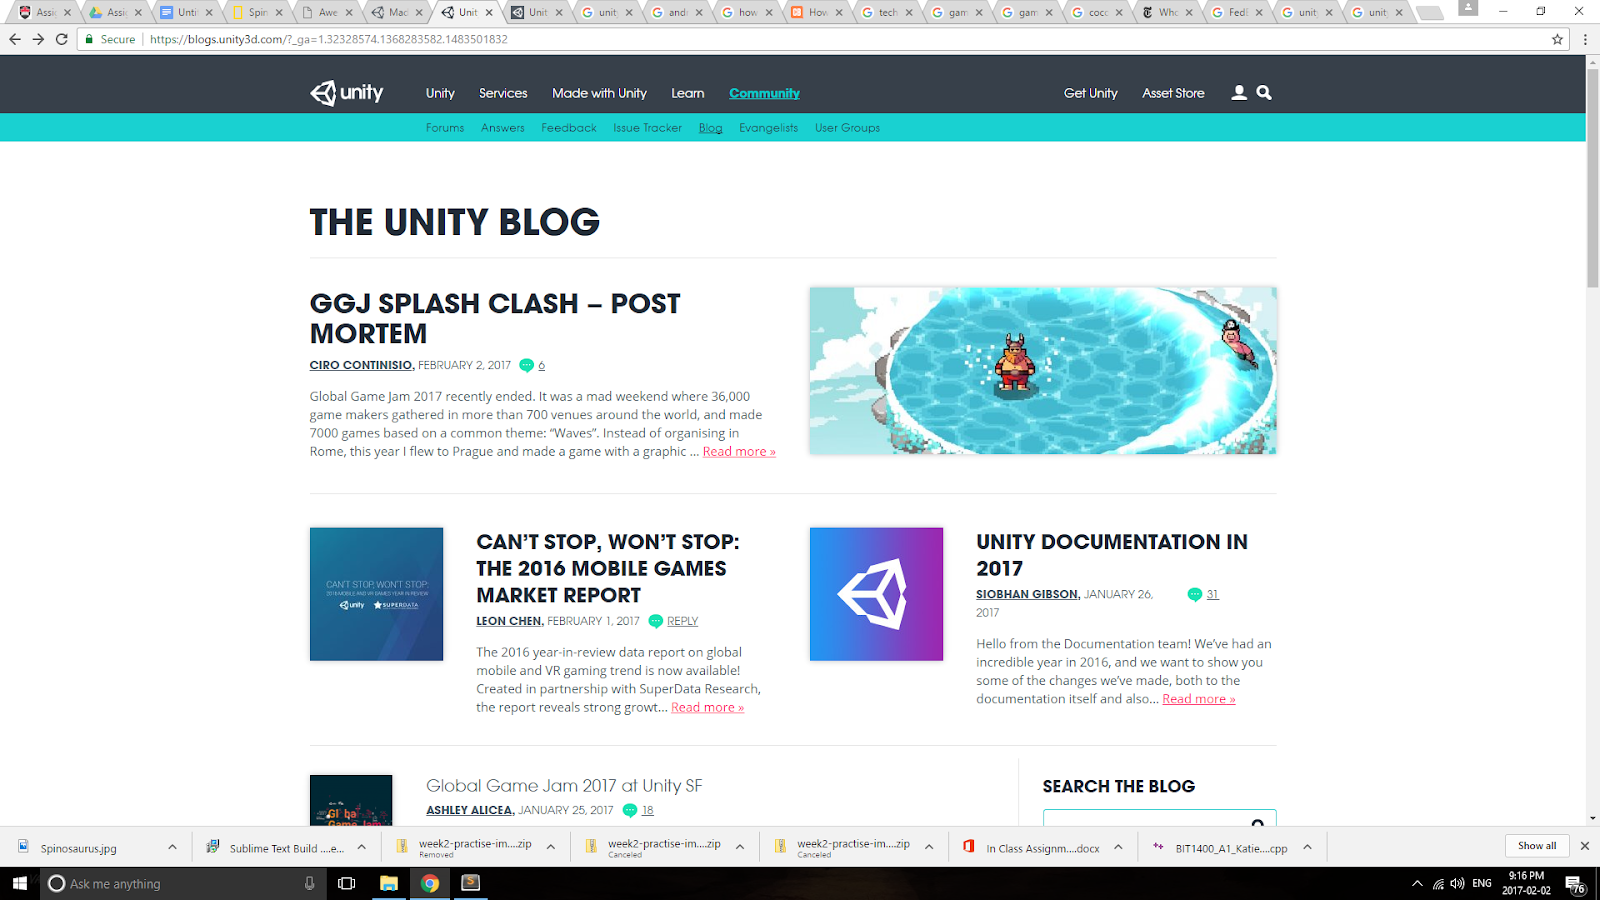
Task: Show hidden system tray icons
Action: (1417, 883)
